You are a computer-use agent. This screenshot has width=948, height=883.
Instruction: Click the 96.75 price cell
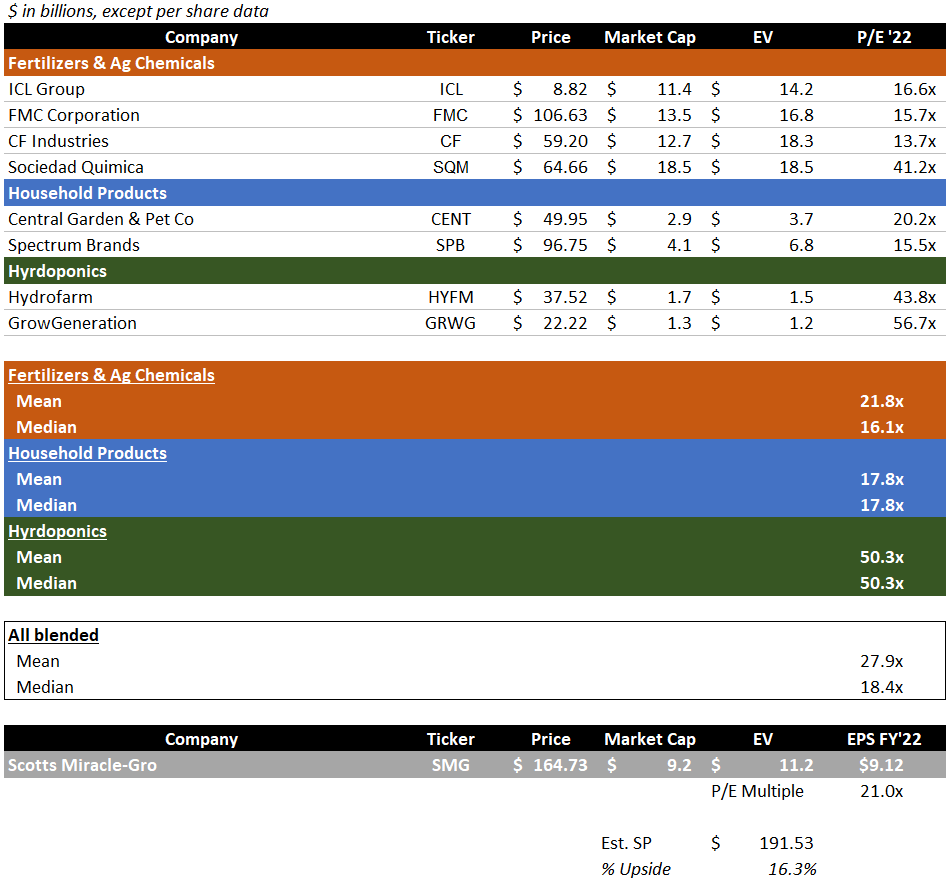coord(565,245)
